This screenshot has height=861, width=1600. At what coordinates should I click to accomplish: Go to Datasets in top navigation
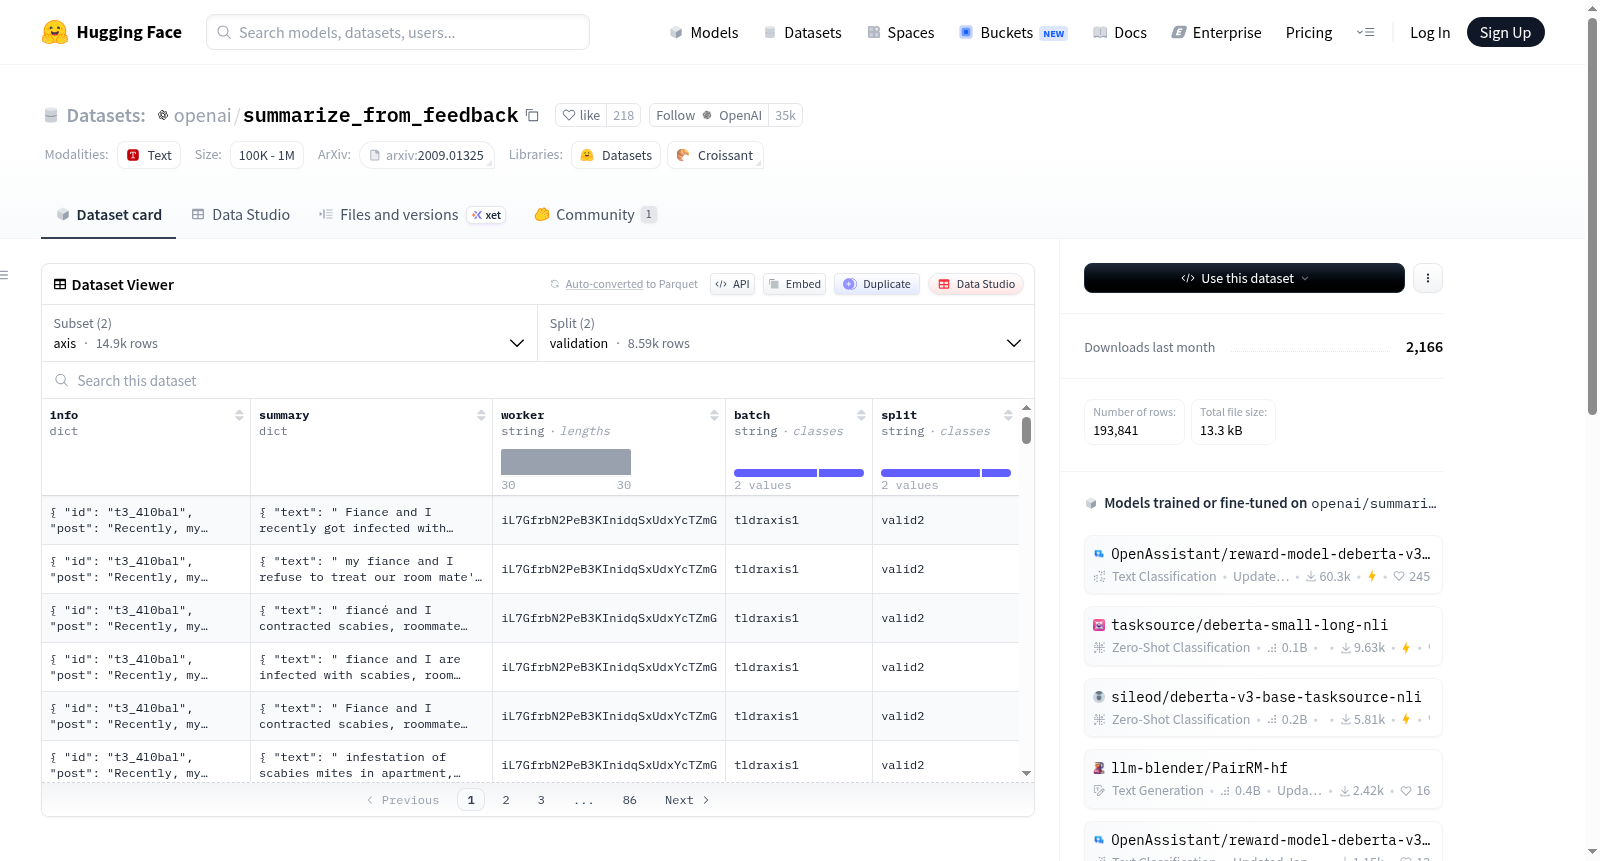(802, 33)
